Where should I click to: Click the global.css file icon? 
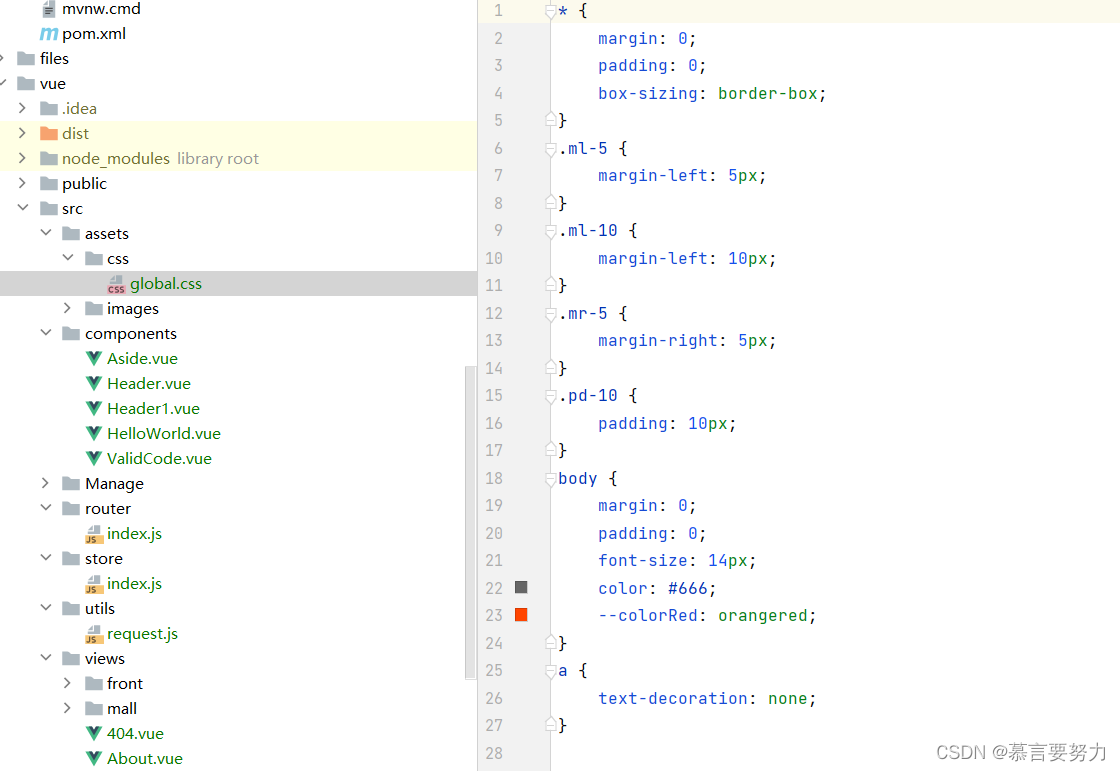(x=116, y=284)
